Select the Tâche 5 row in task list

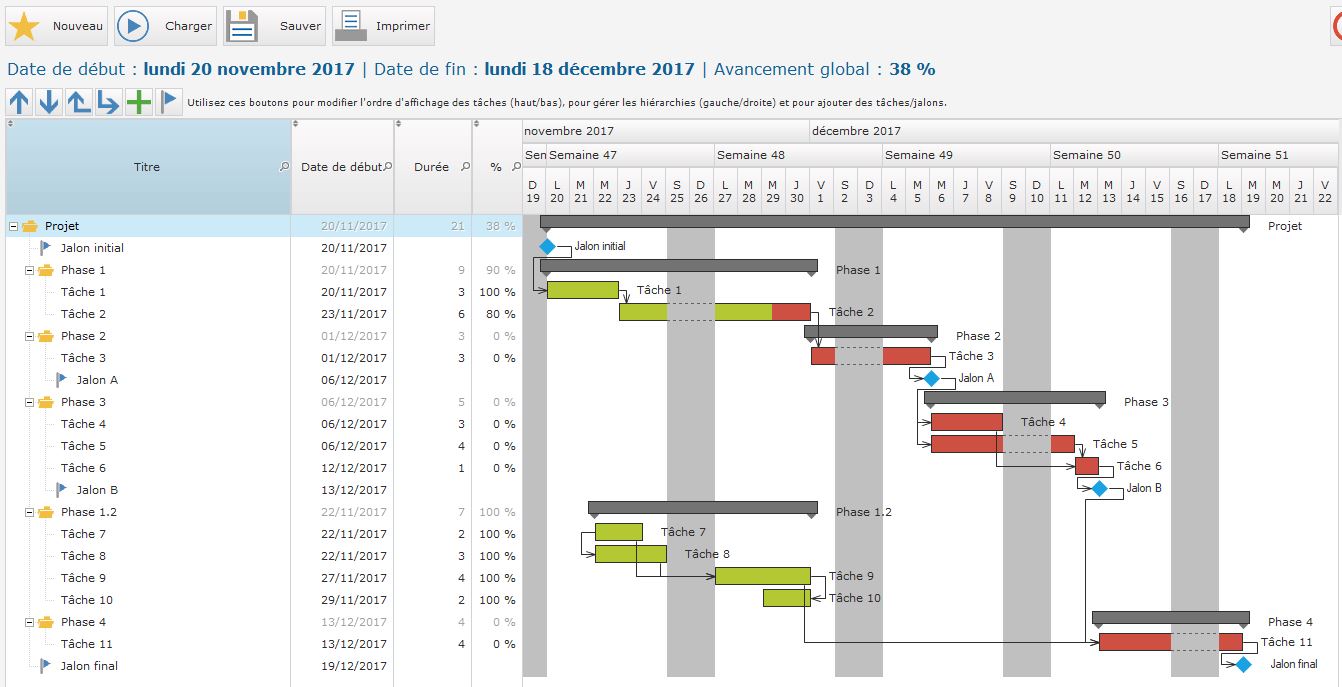(83, 446)
